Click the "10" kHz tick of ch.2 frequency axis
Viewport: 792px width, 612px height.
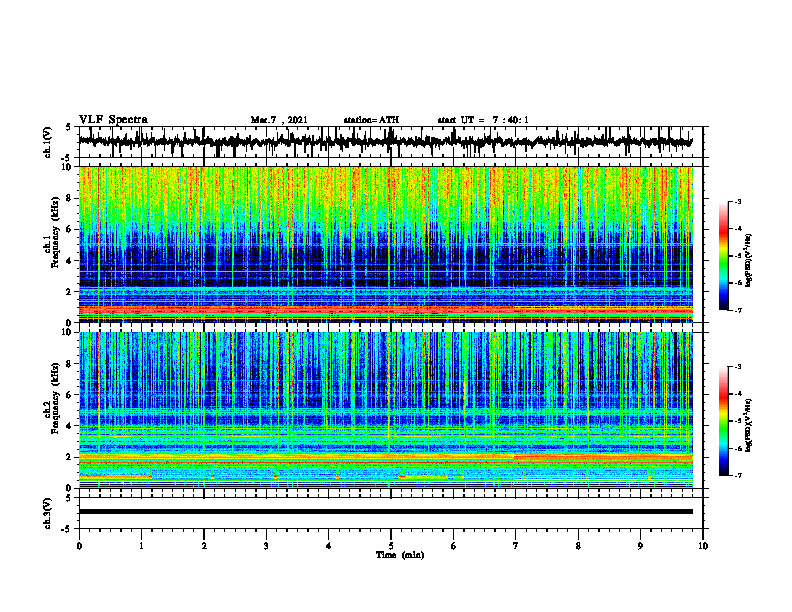pyautogui.click(x=68, y=332)
